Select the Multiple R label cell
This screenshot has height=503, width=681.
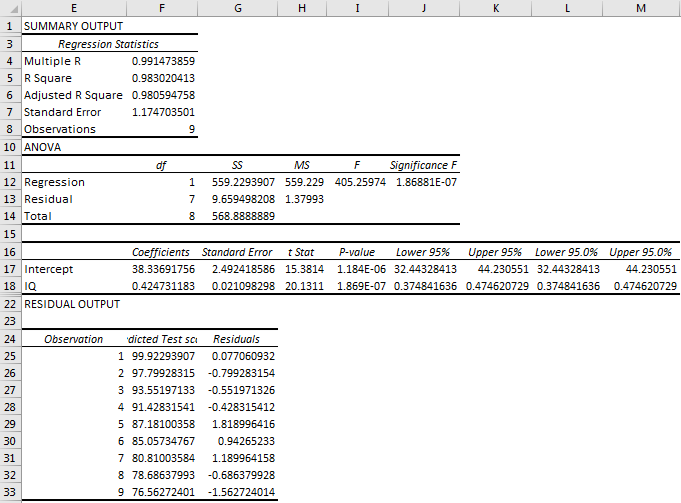click(x=53, y=61)
